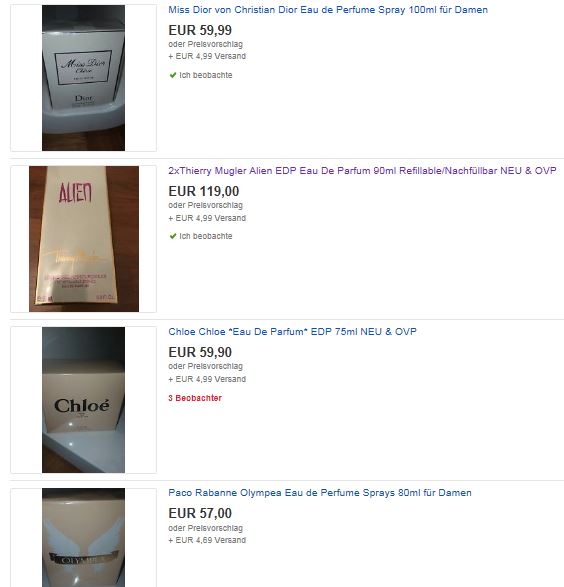
Task: Click the green checkmark next to Miss Dior
Action: [173, 75]
